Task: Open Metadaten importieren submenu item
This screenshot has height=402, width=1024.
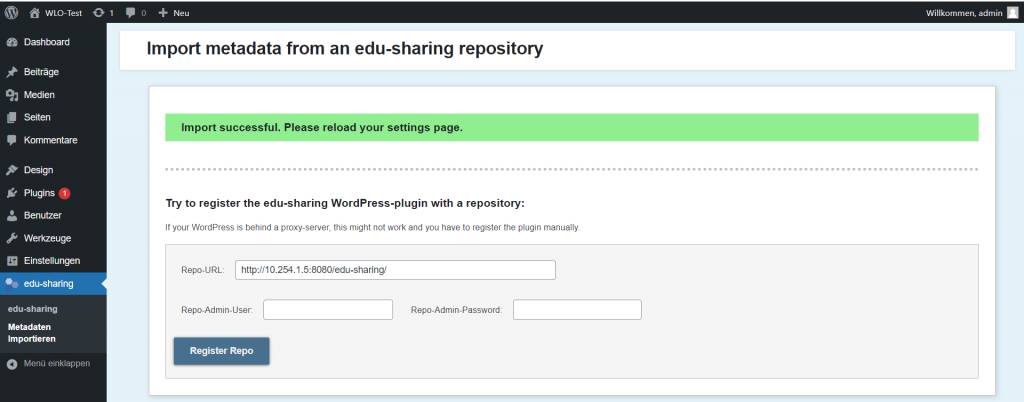Action: coord(31,333)
